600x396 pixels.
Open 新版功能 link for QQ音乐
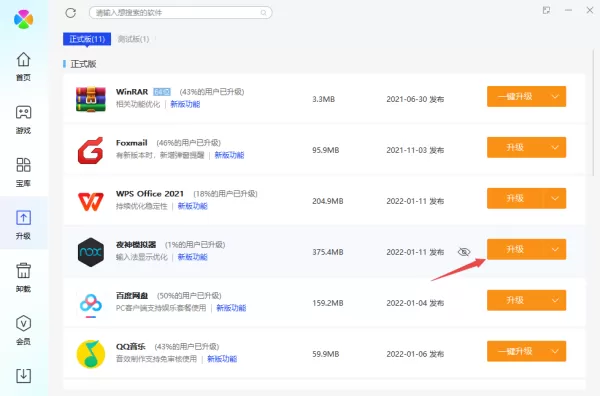click(222, 359)
